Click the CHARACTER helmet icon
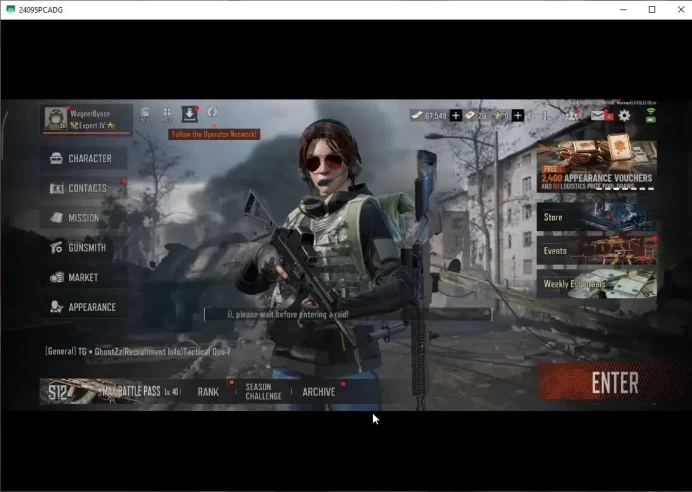Image resolution: width=692 pixels, height=492 pixels. click(56, 158)
